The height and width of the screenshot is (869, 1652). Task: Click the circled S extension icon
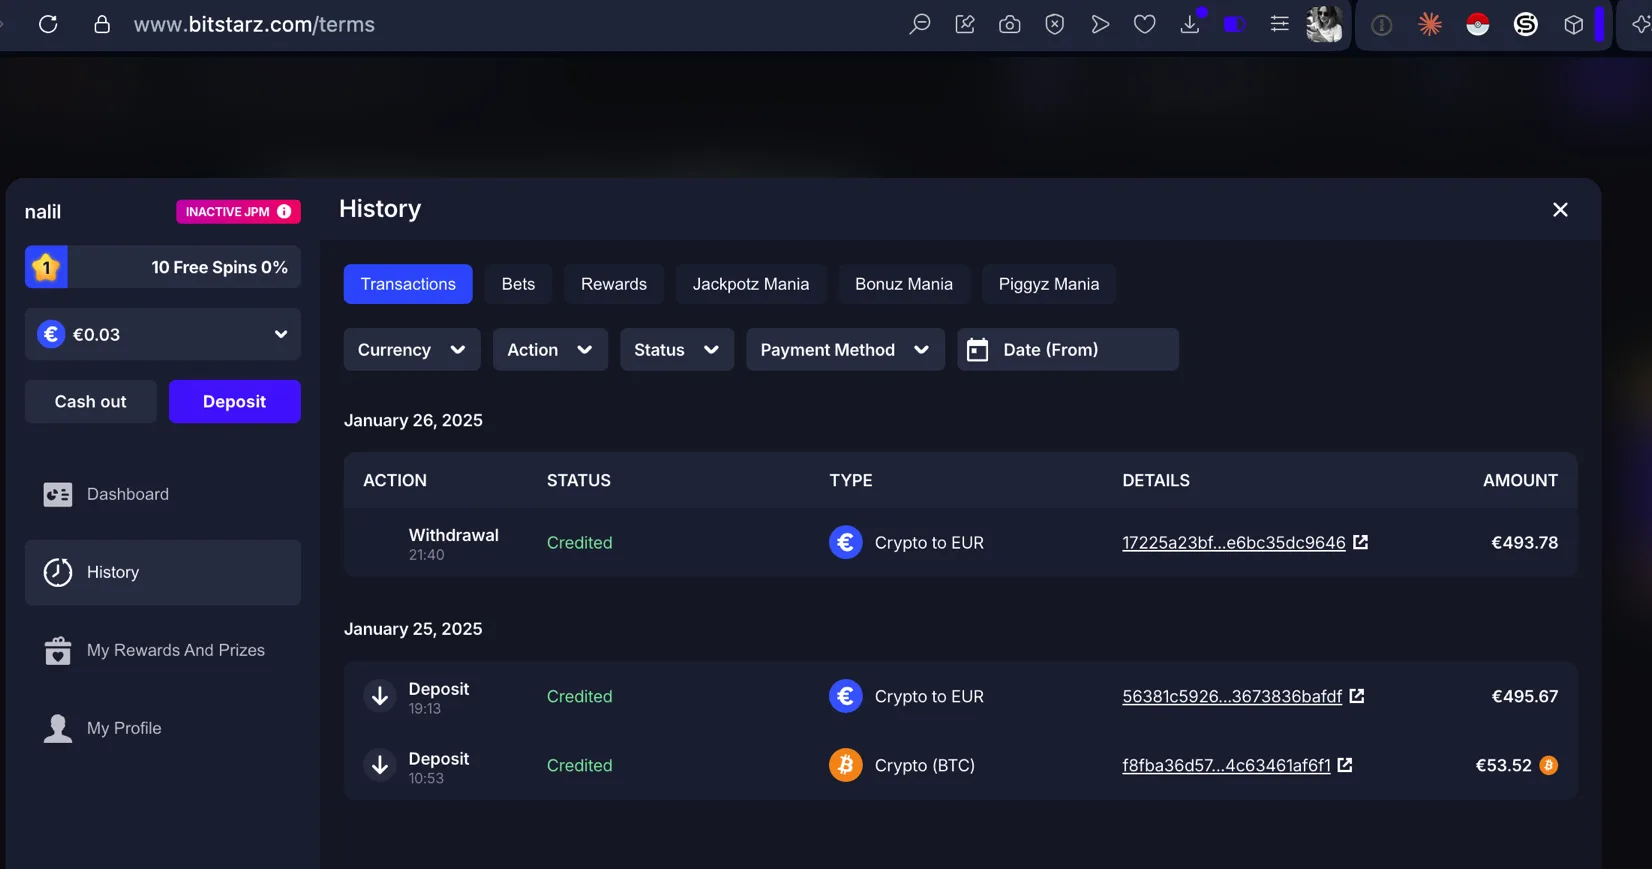(1526, 24)
